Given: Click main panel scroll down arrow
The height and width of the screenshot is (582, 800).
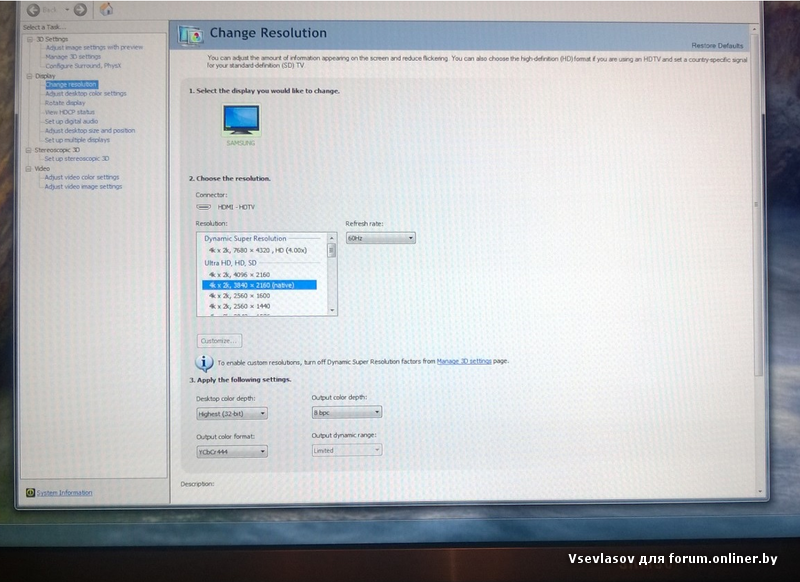Looking at the screenshot, I should pos(760,491).
